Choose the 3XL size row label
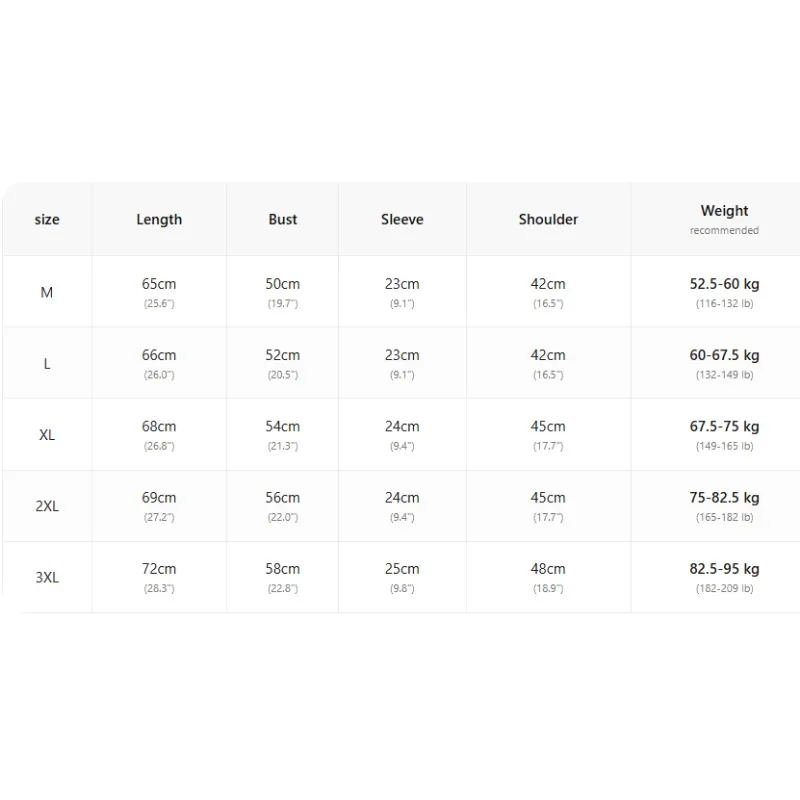 tap(47, 578)
